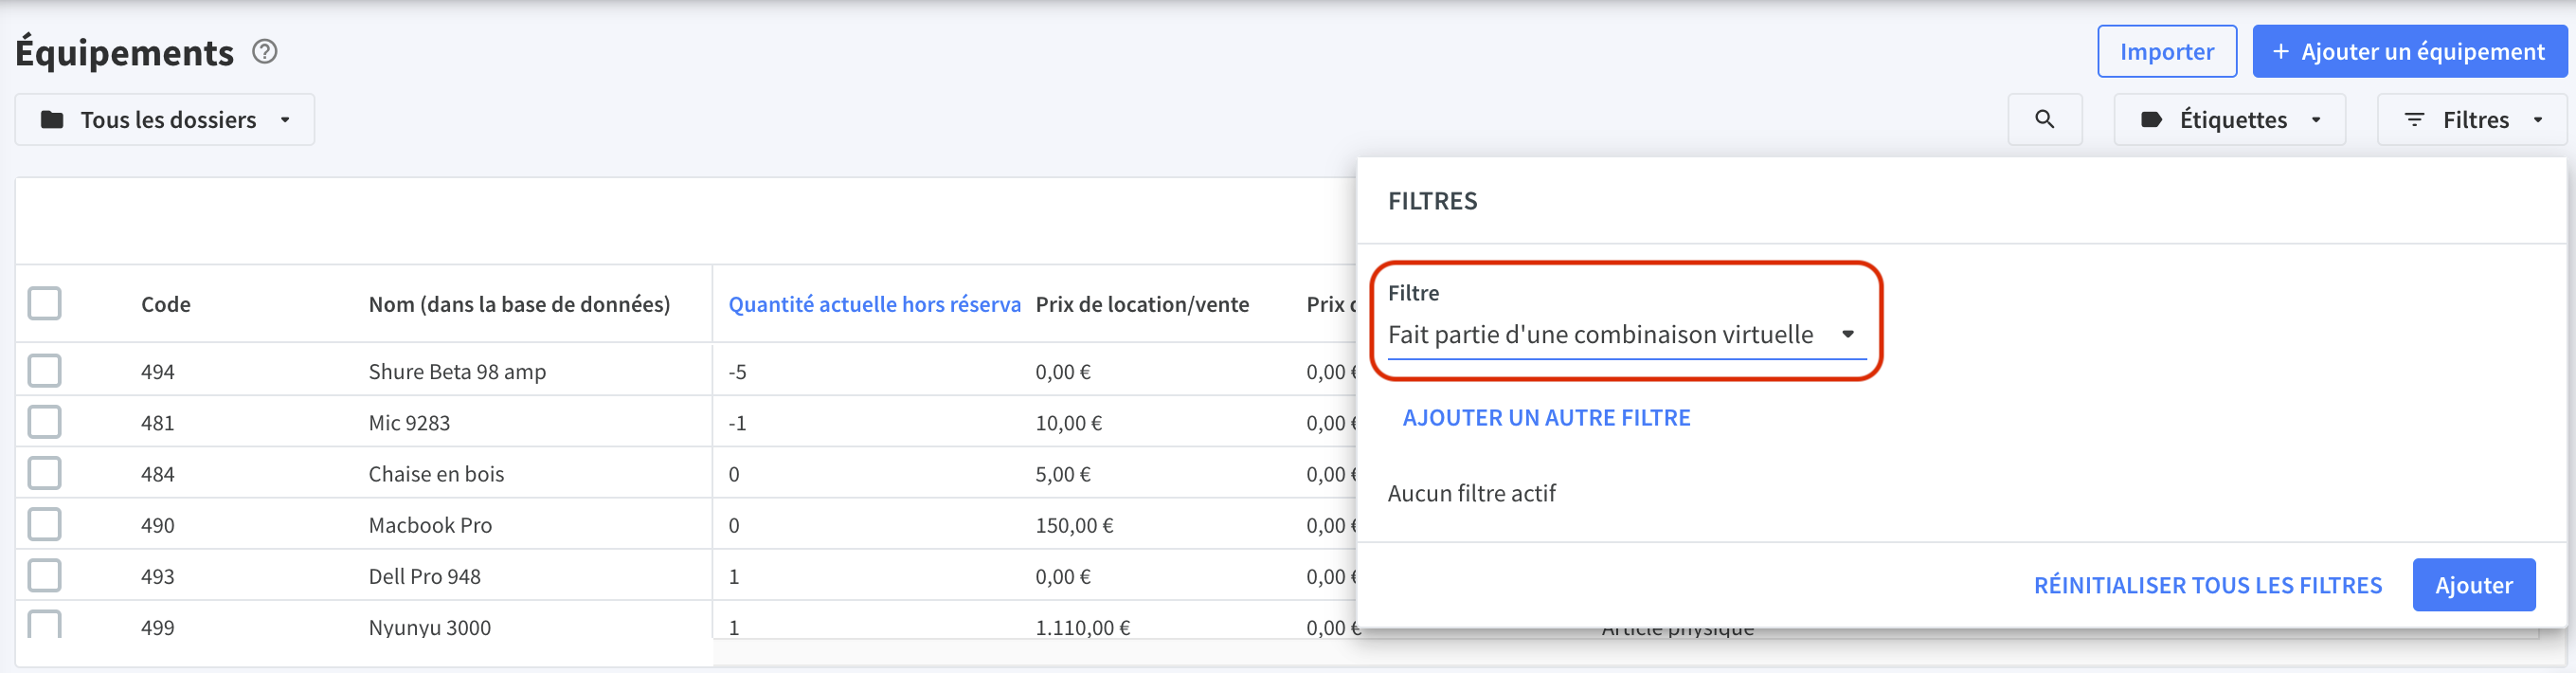Click the FILTRES panel heading
2576x673 pixels.
point(1432,201)
